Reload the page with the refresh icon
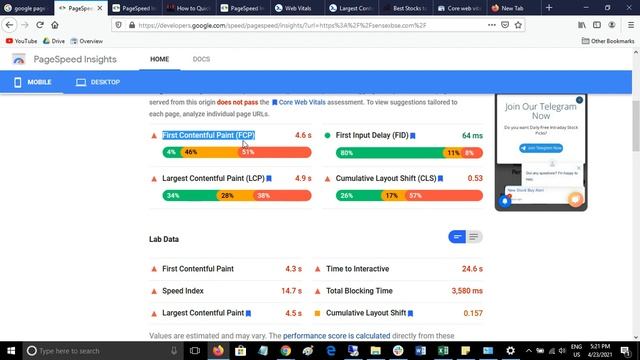The height and width of the screenshot is (360, 640). click(40, 25)
